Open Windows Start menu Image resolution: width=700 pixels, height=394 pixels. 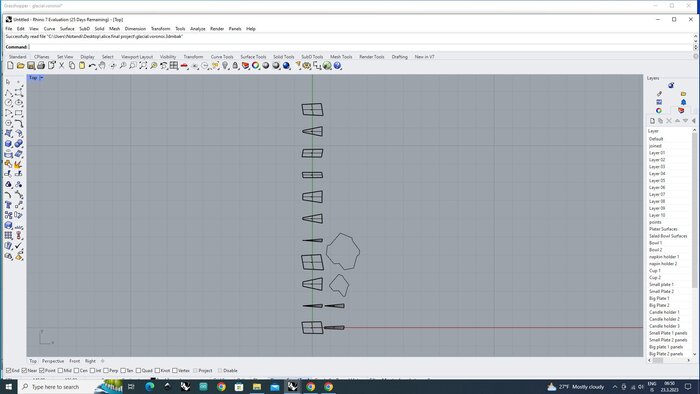pos(8,386)
